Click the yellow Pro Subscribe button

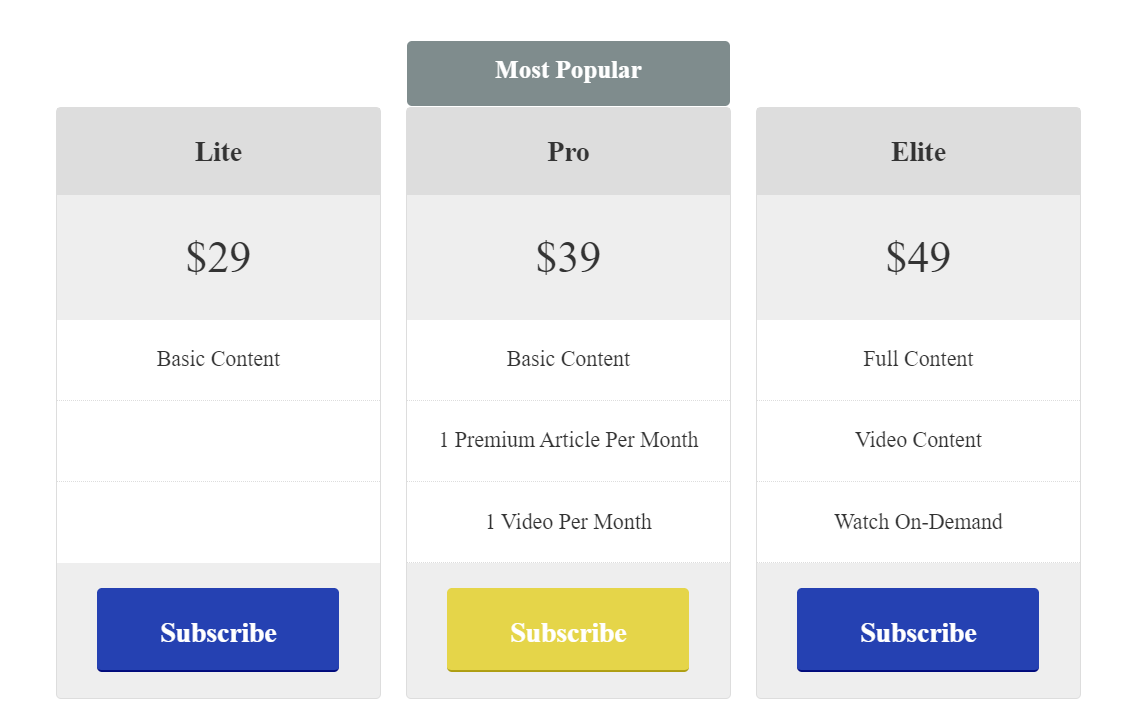[x=568, y=630]
